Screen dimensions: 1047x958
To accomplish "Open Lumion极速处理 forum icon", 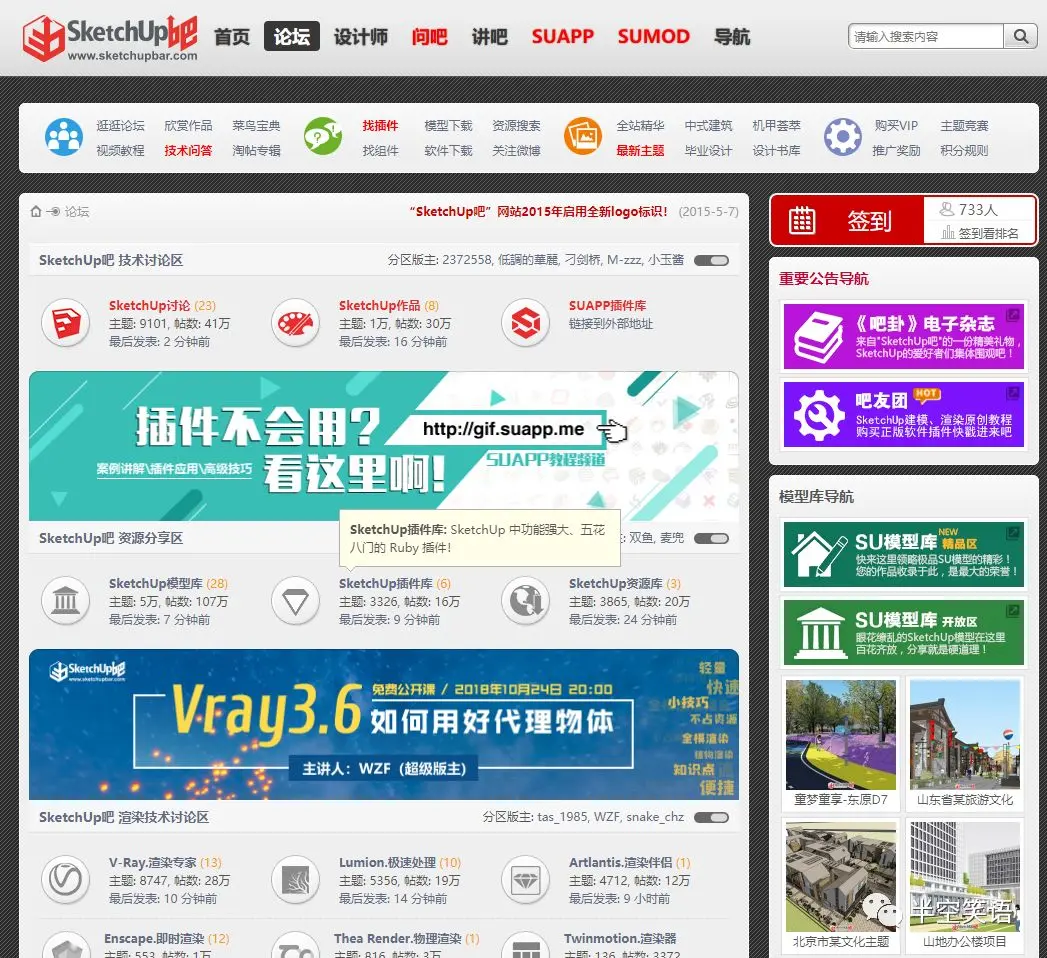I will [295, 880].
